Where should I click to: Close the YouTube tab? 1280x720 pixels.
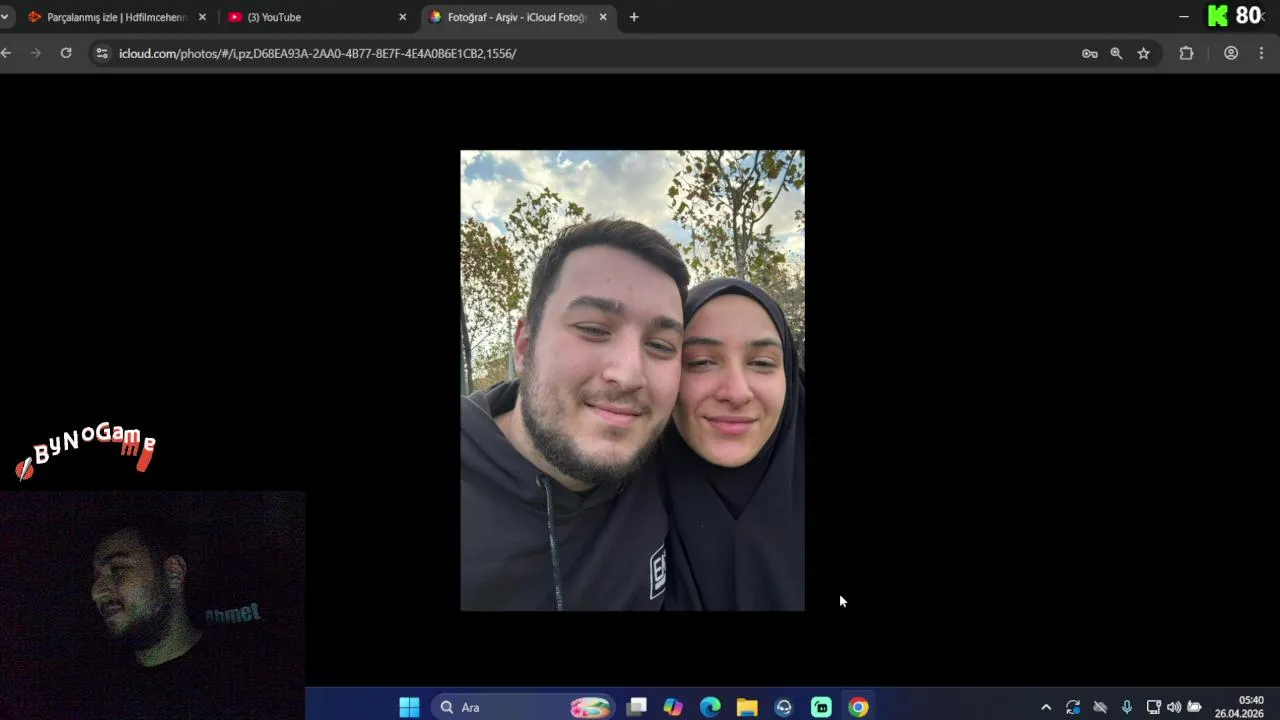[403, 17]
